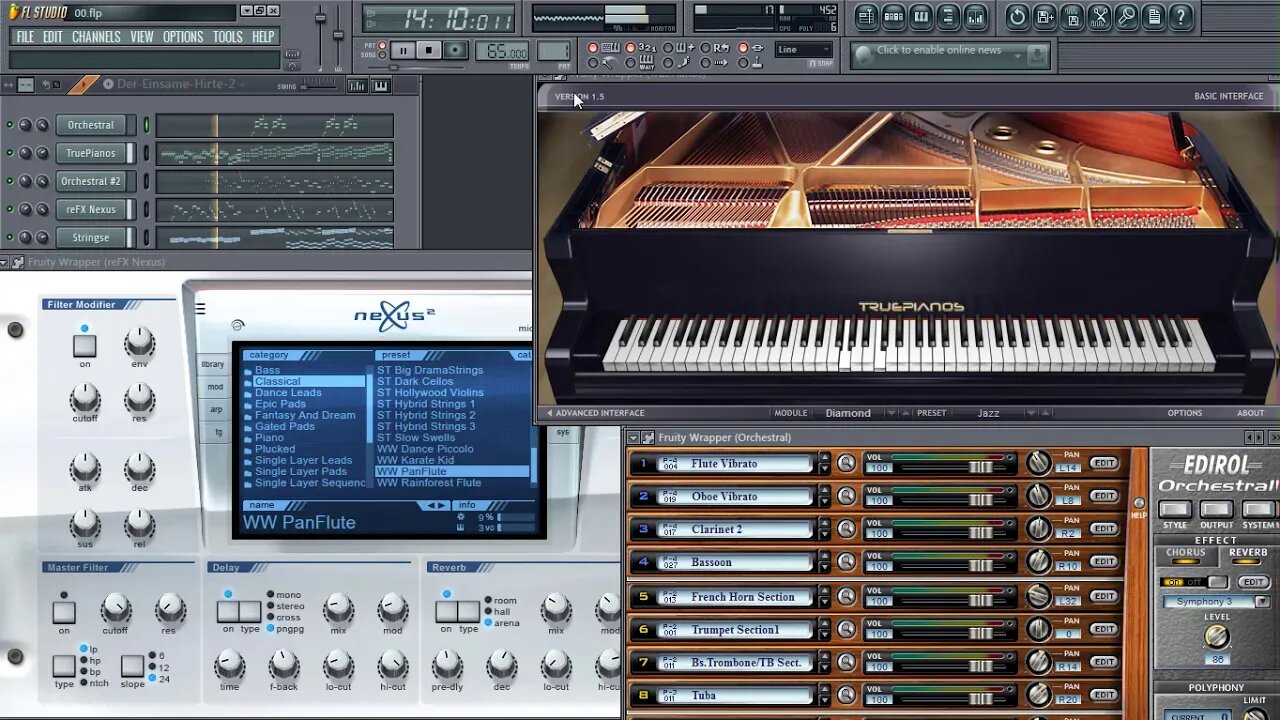Click the stop button in the transport
The image size is (1280, 720).
click(428, 50)
